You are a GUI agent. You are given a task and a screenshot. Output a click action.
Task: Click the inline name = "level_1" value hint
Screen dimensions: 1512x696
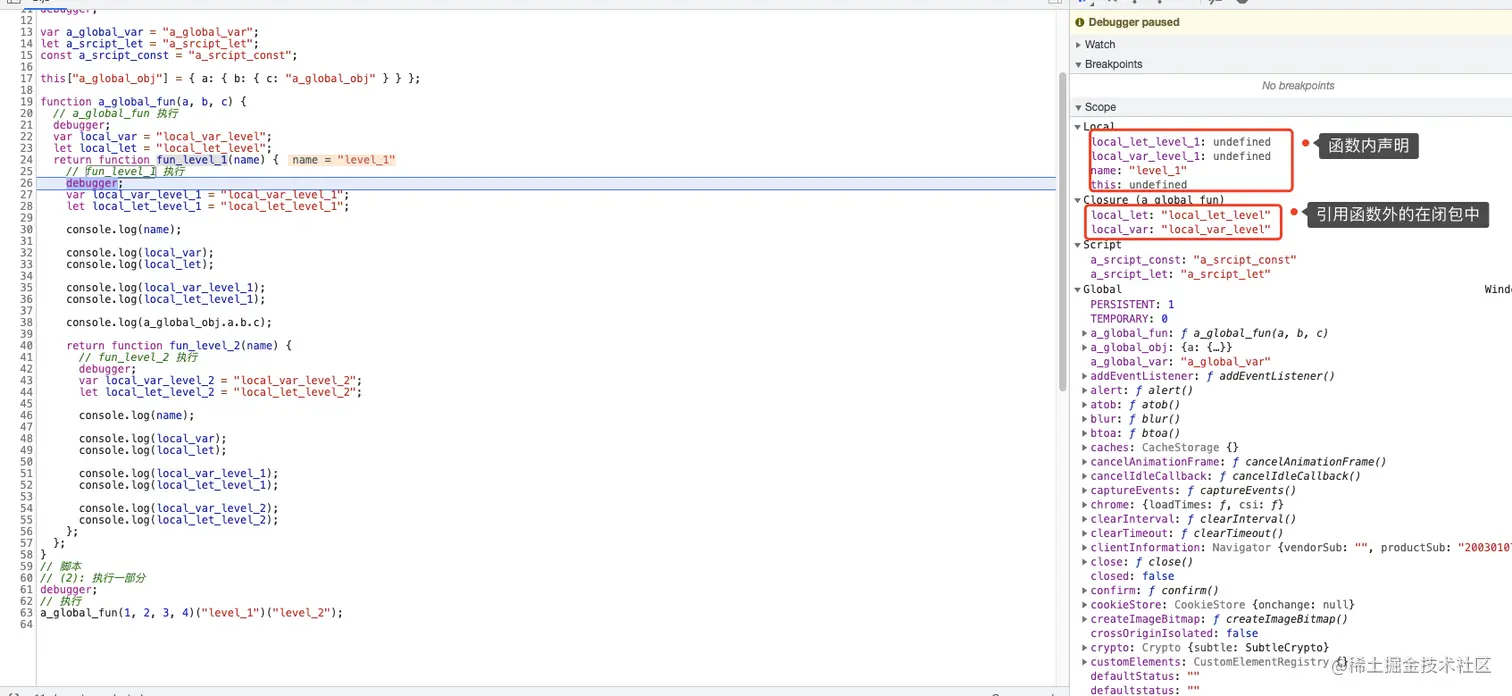(x=343, y=160)
